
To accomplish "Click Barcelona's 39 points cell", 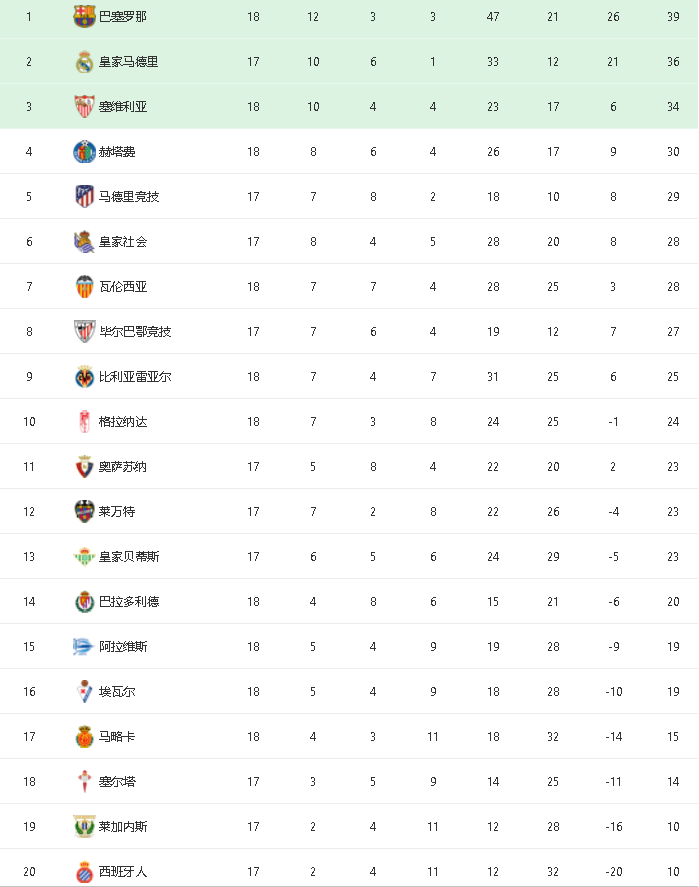I will 673,16.
